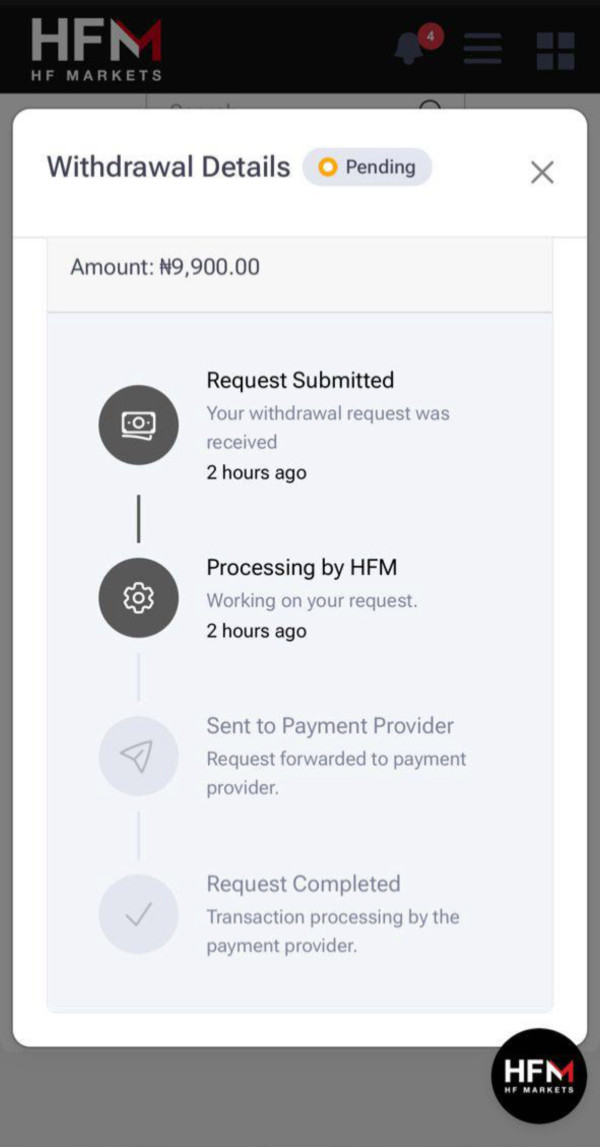Click the Amount ₦9,900.00 row
Viewport: 600px width, 1147px height.
tap(299, 268)
